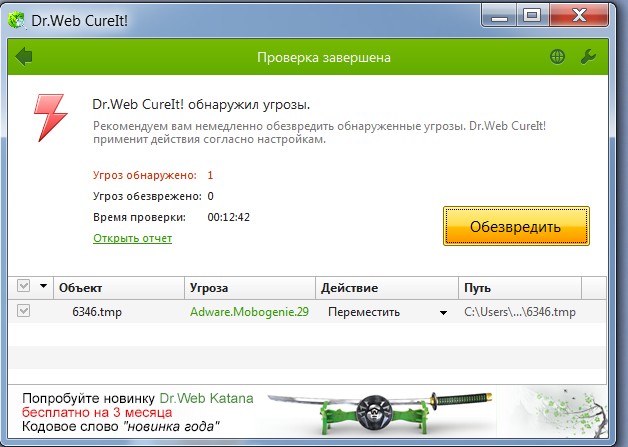628x447 pixels.
Task: Open the Открыть отчет link
Action: [133, 238]
